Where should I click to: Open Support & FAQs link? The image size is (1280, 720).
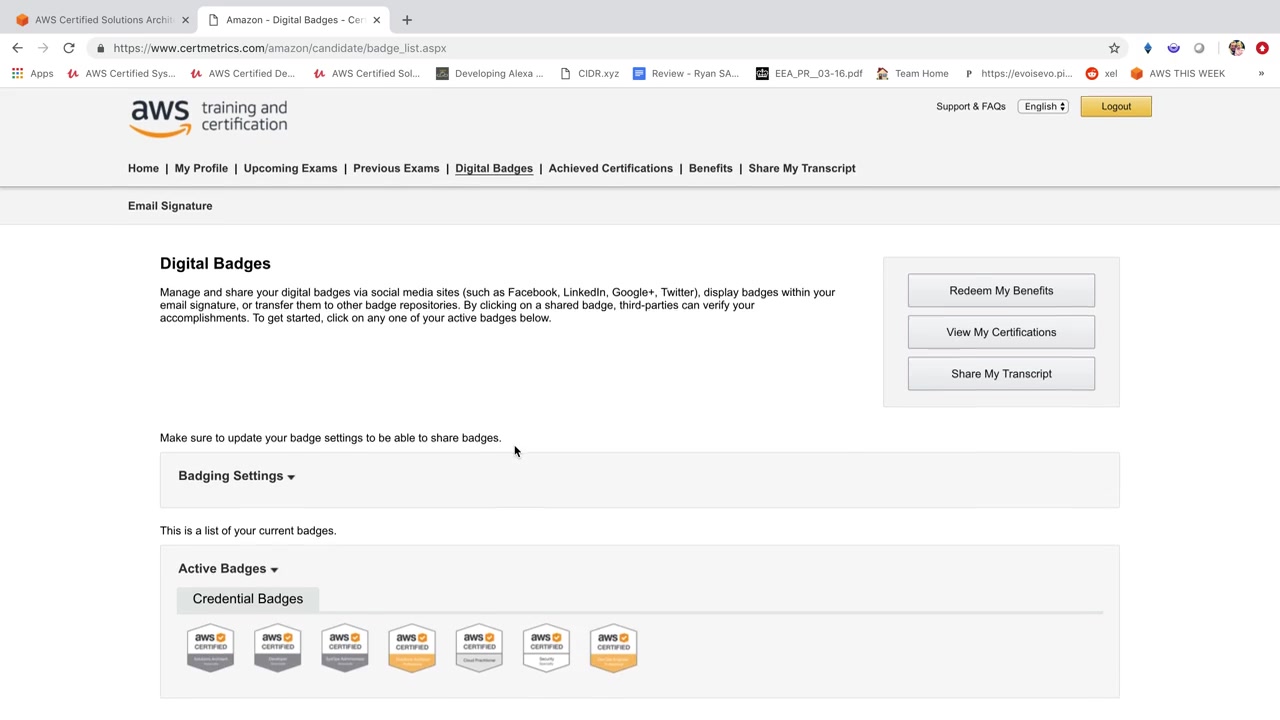[971, 106]
